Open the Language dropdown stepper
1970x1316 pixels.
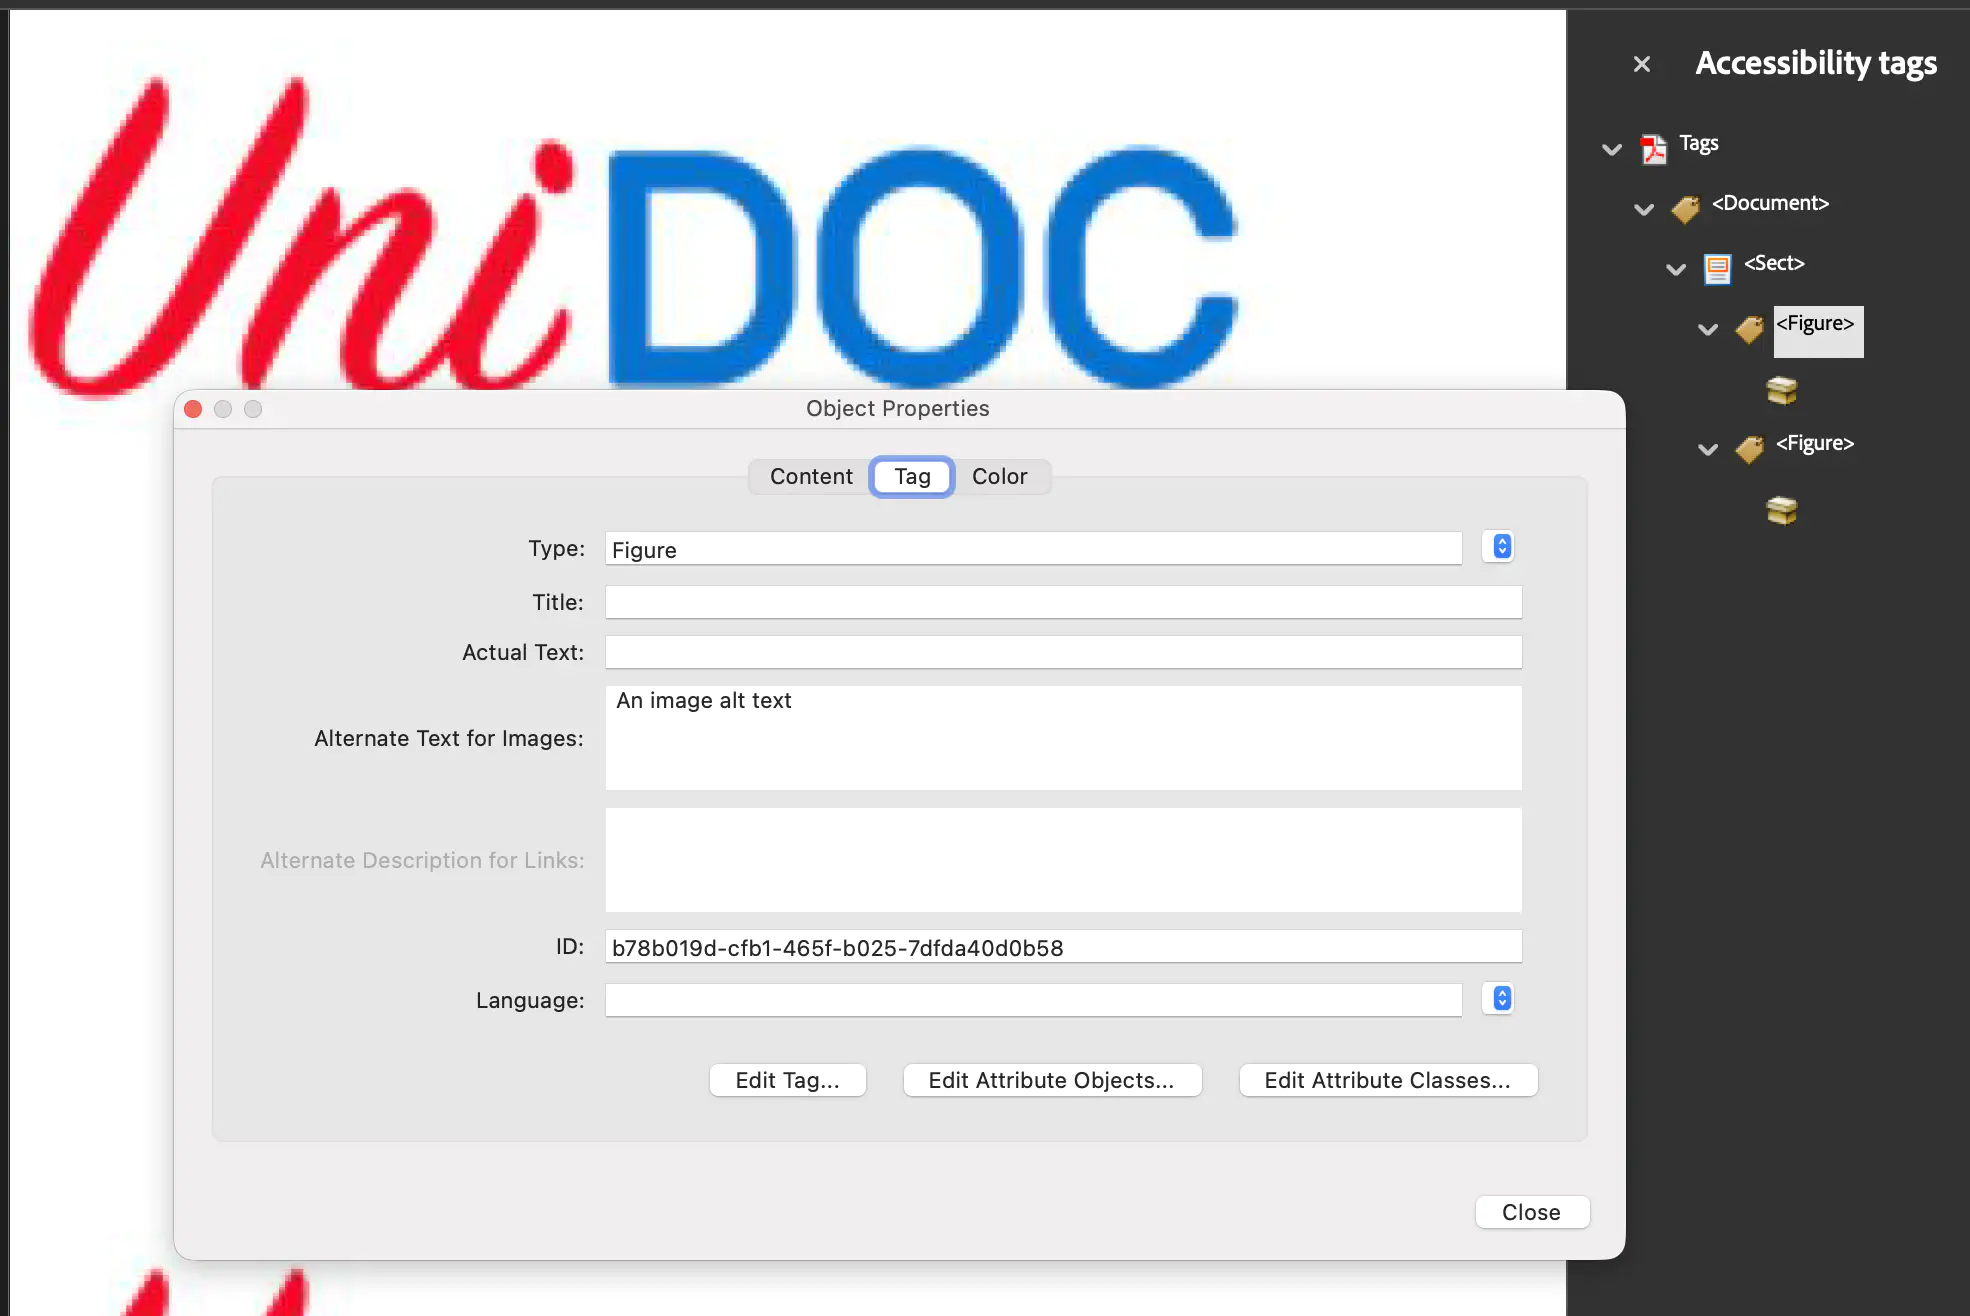pyautogui.click(x=1501, y=998)
